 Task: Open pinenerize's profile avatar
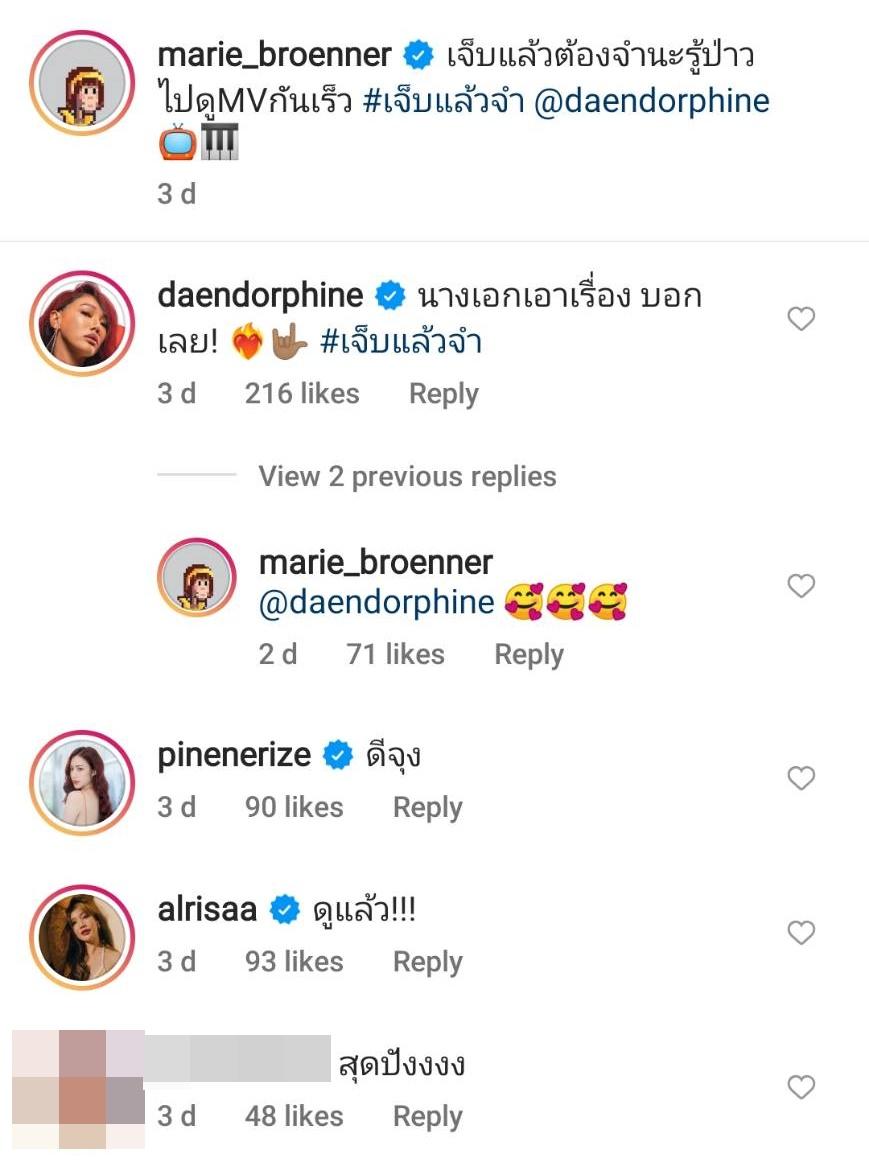(x=82, y=780)
